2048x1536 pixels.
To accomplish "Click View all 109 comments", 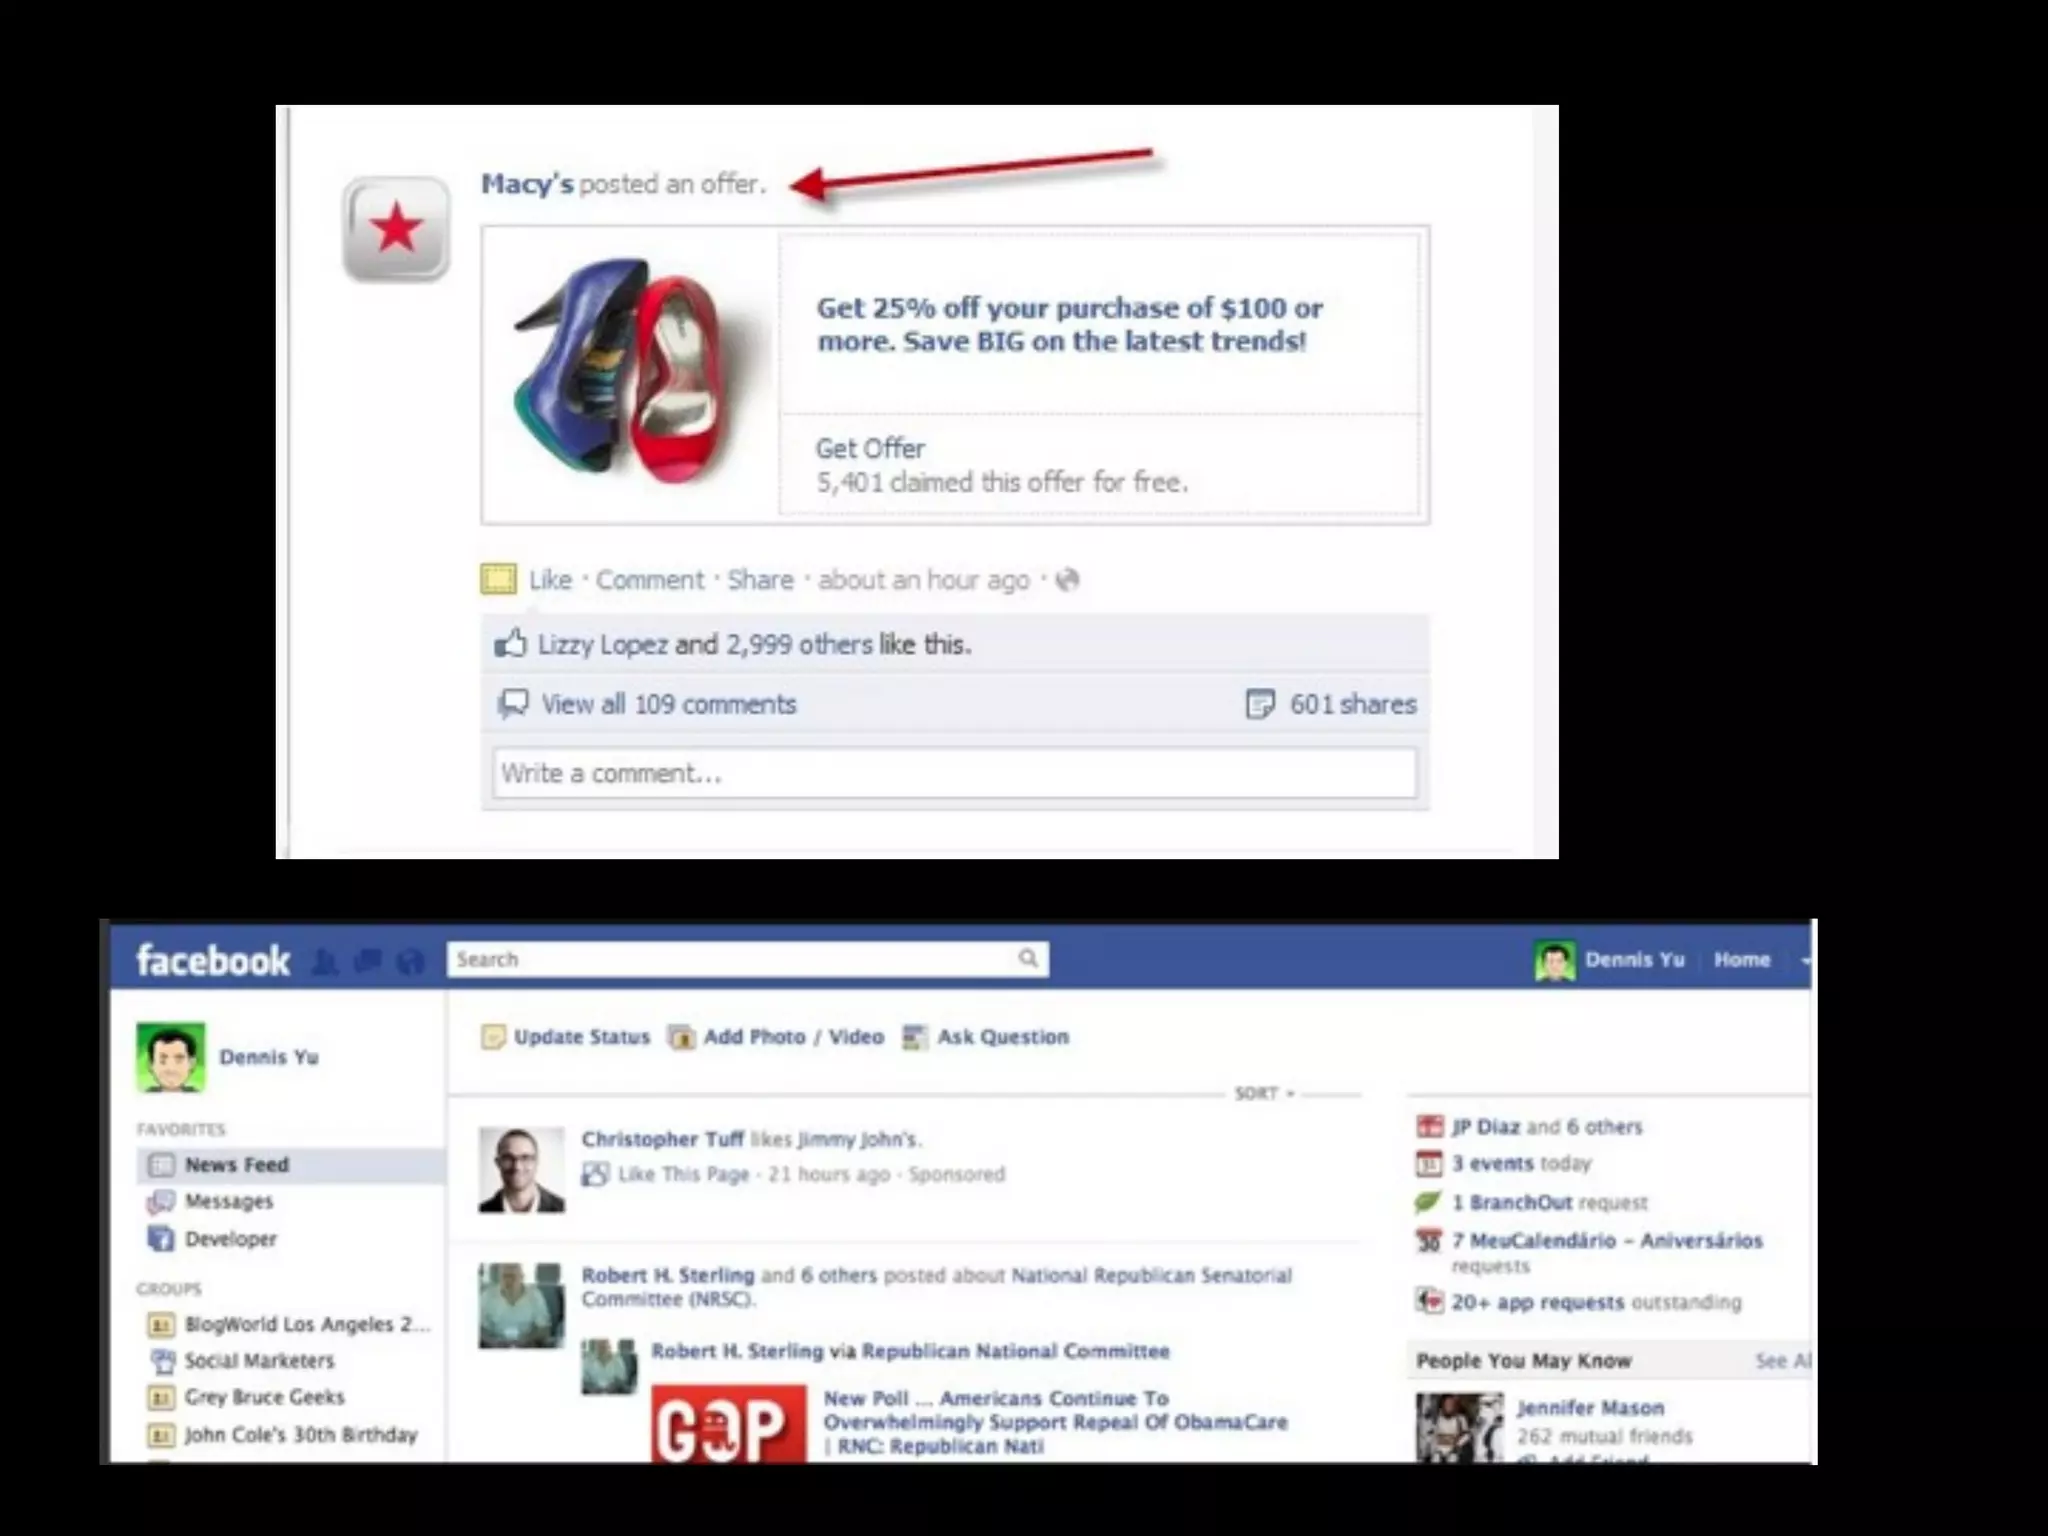I will tap(668, 704).
